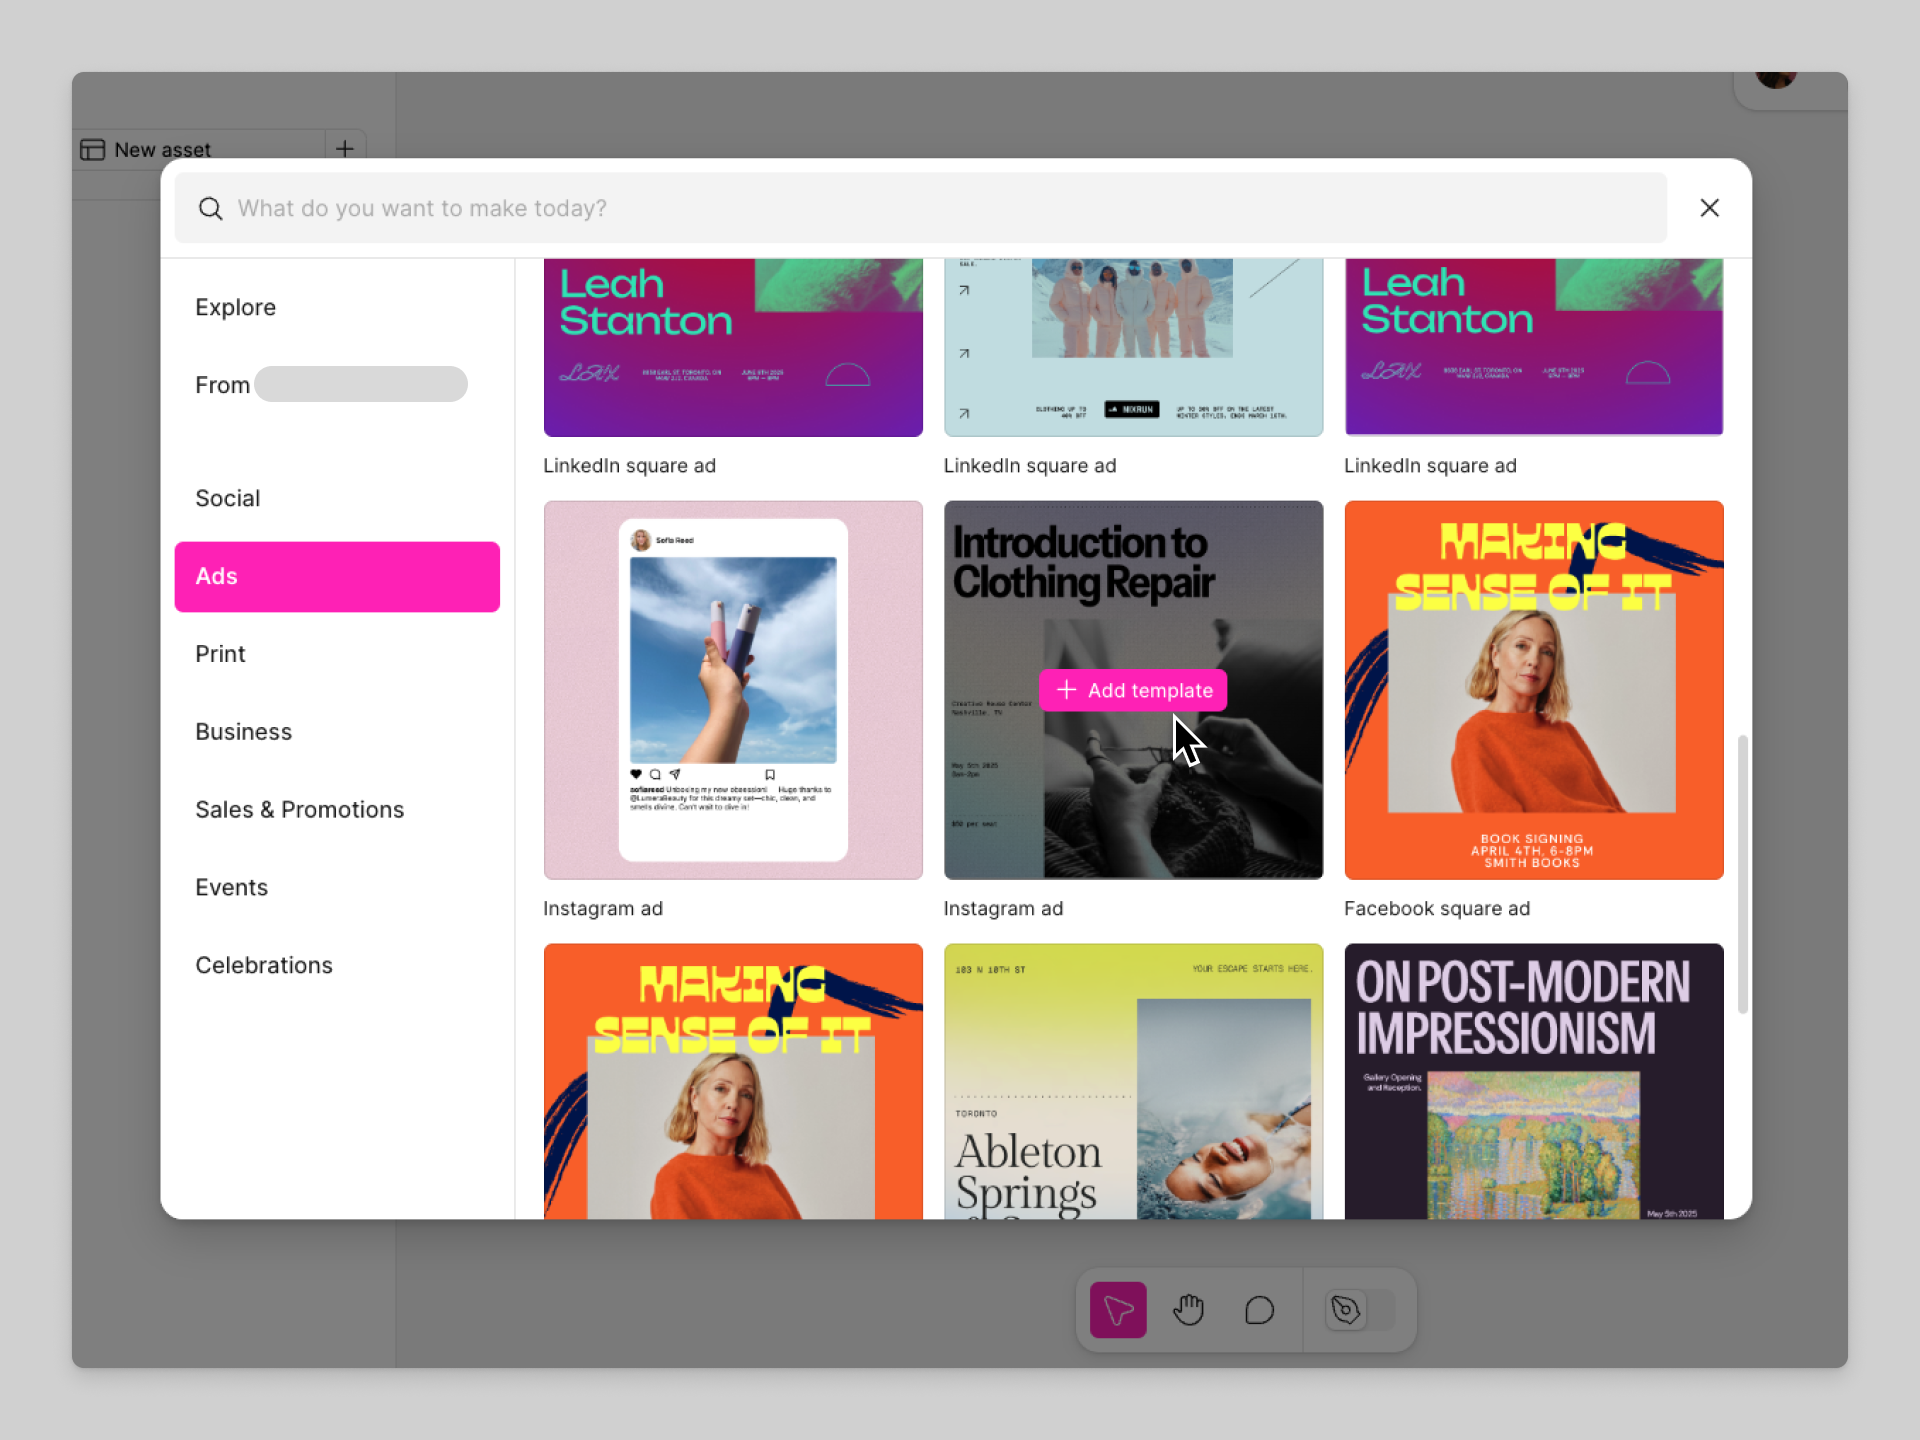Open the Sales & Promotions category

(337, 810)
